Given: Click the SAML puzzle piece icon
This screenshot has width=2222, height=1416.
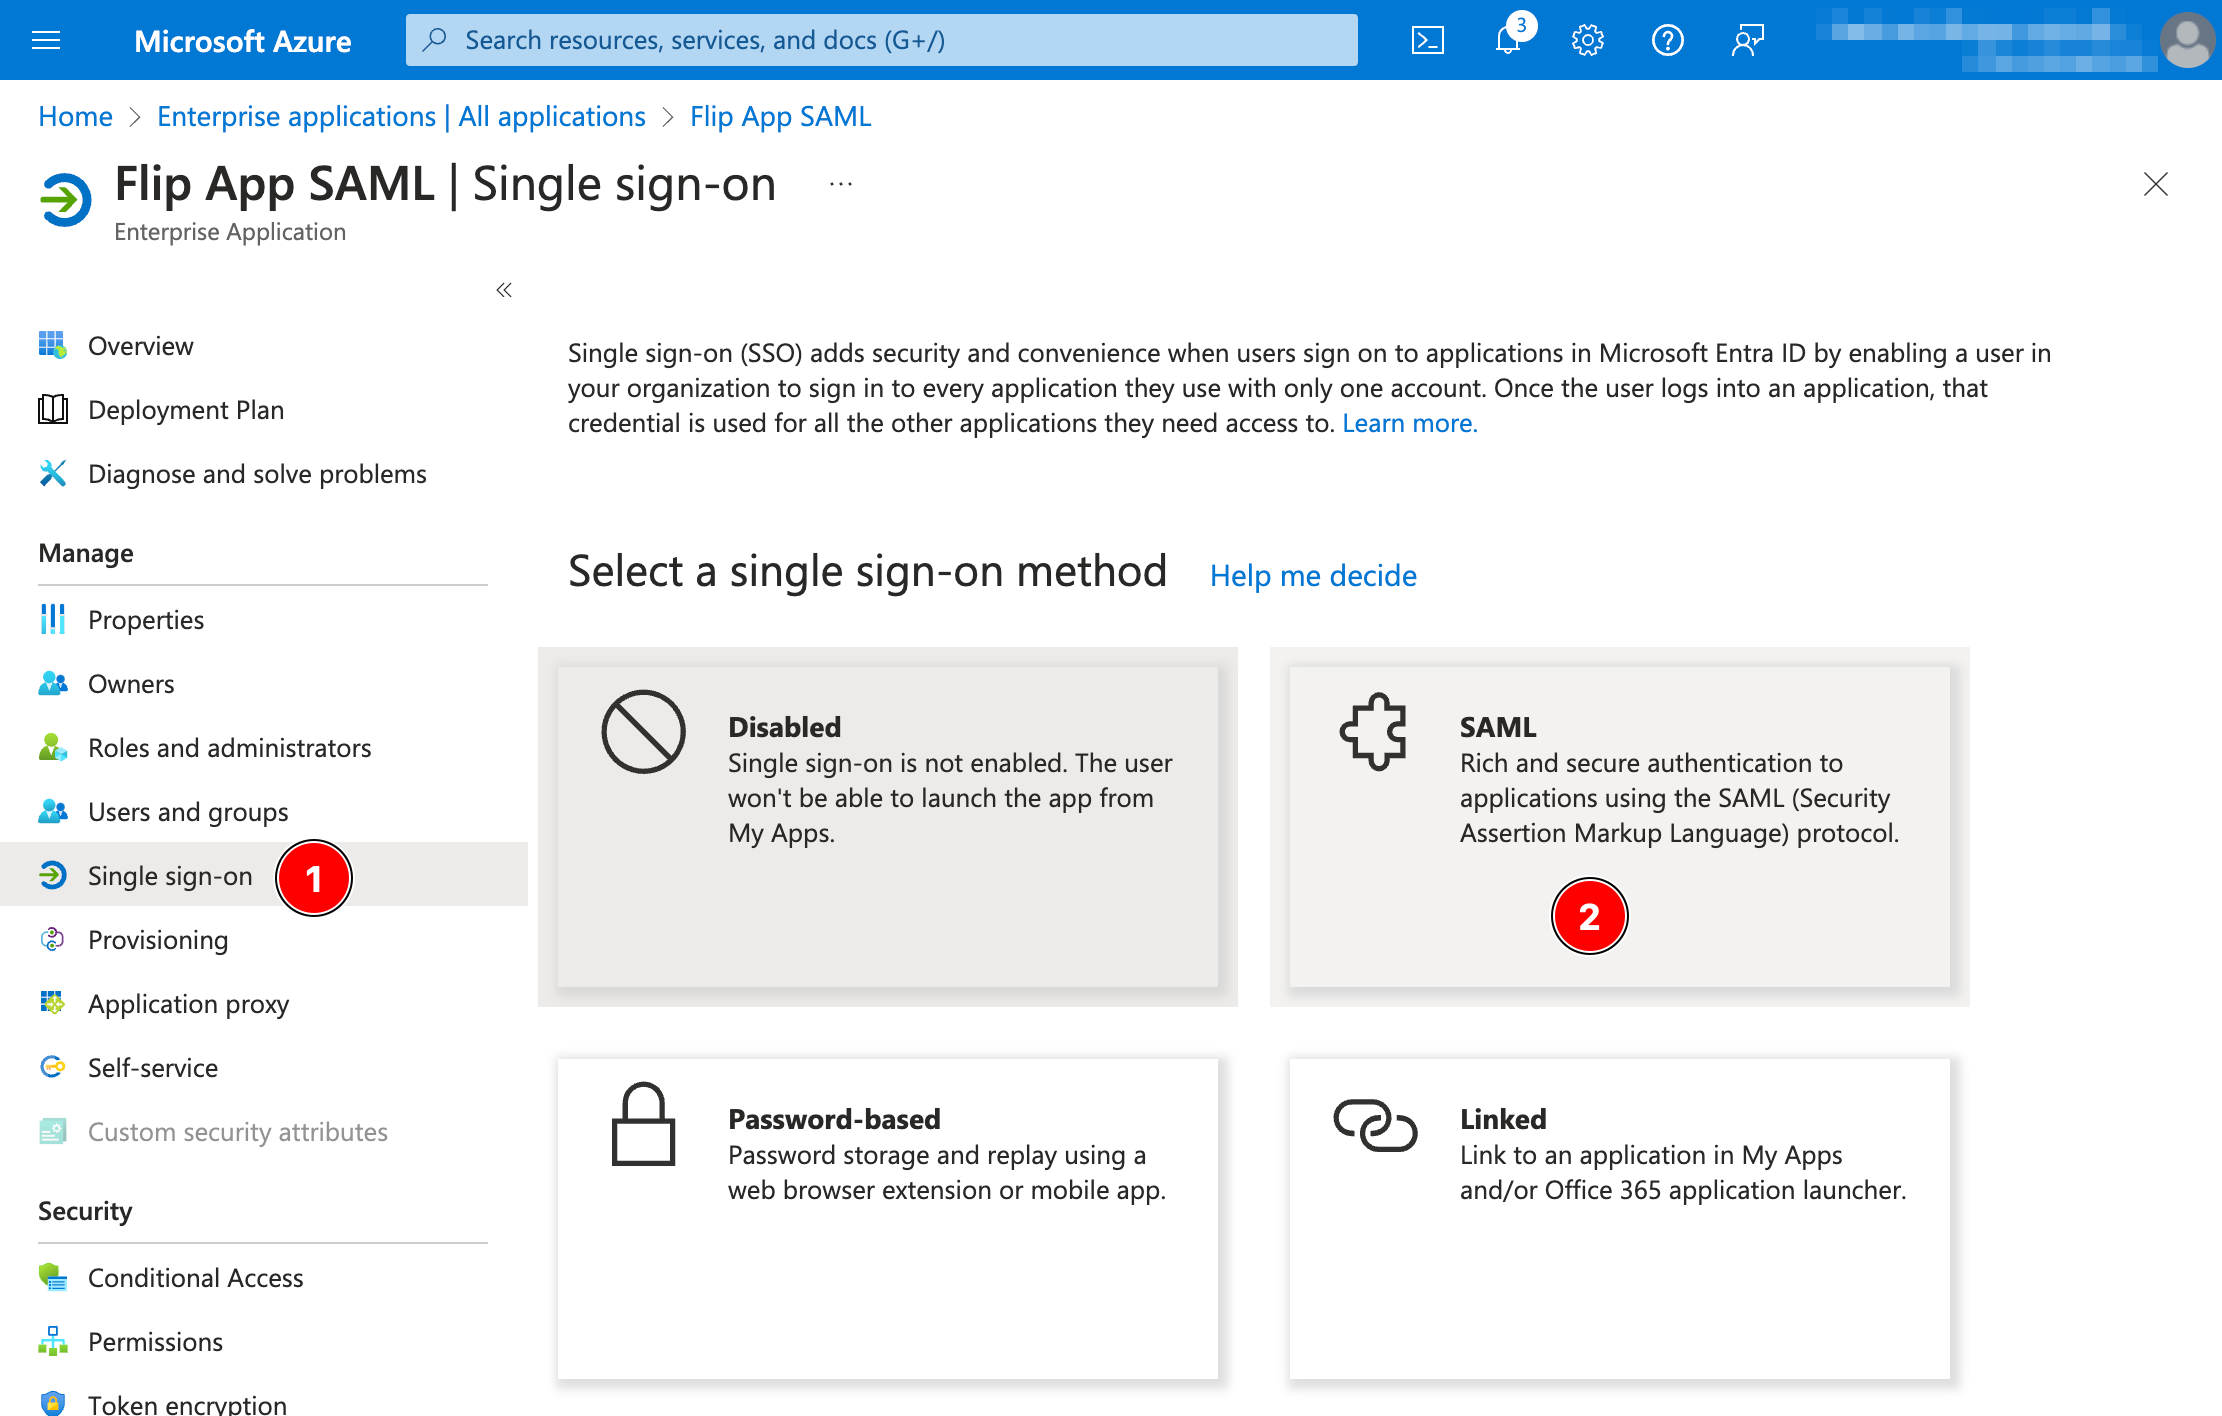Looking at the screenshot, I should [1374, 731].
